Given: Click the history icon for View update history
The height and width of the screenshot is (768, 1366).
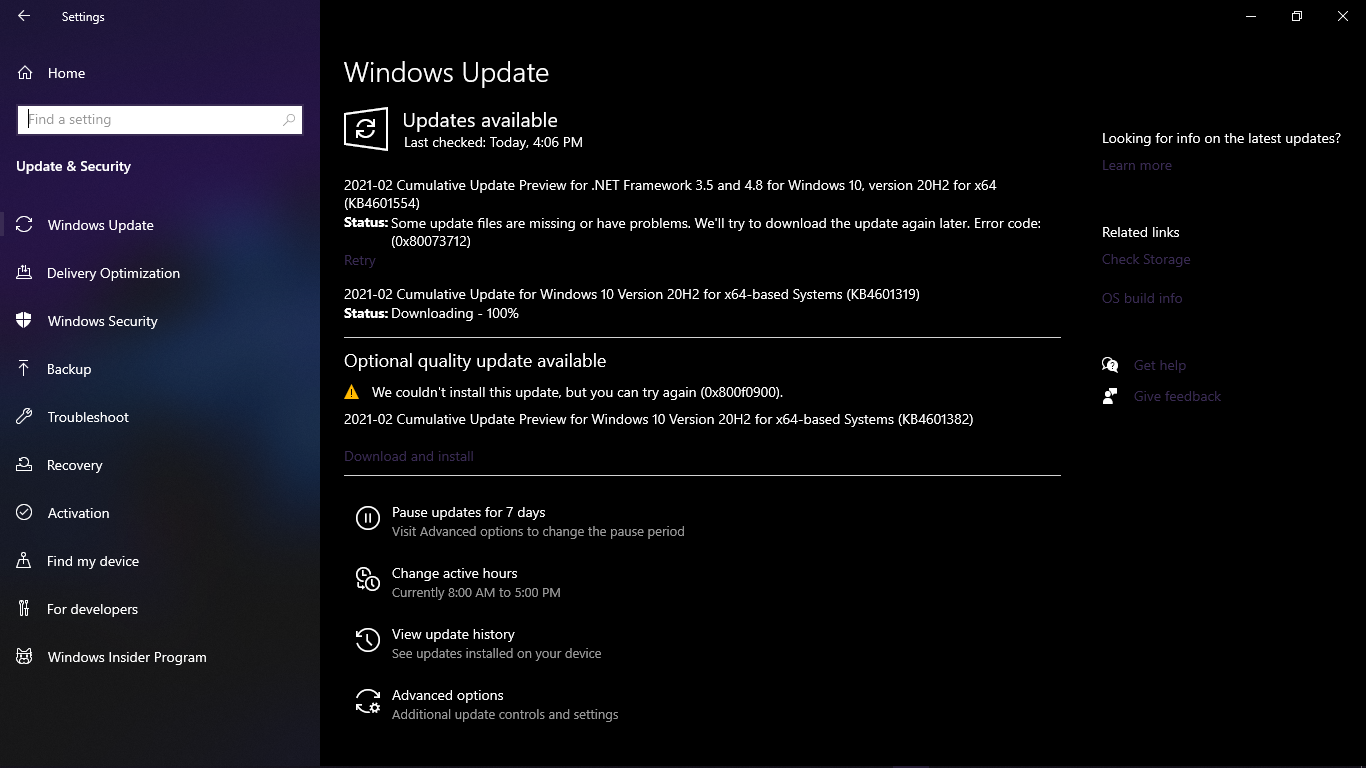Looking at the screenshot, I should pos(368,640).
